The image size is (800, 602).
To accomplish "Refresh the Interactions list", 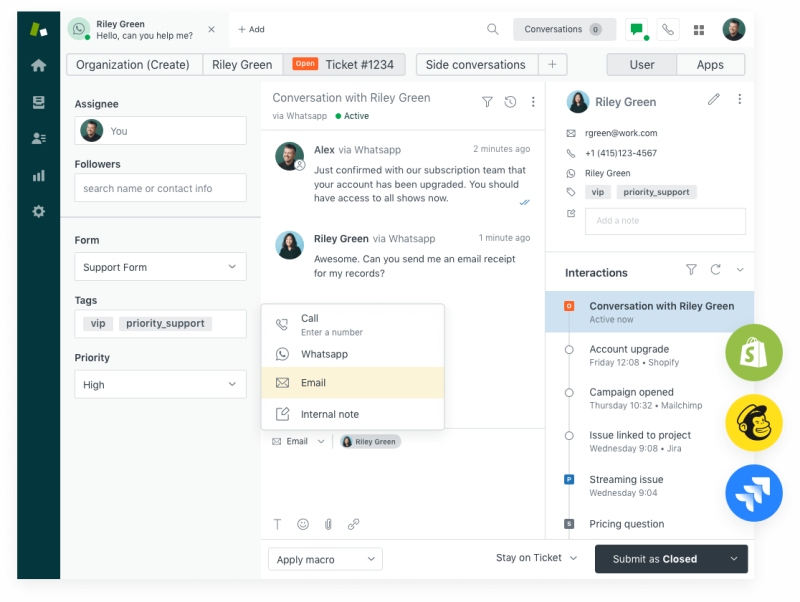I will (716, 269).
